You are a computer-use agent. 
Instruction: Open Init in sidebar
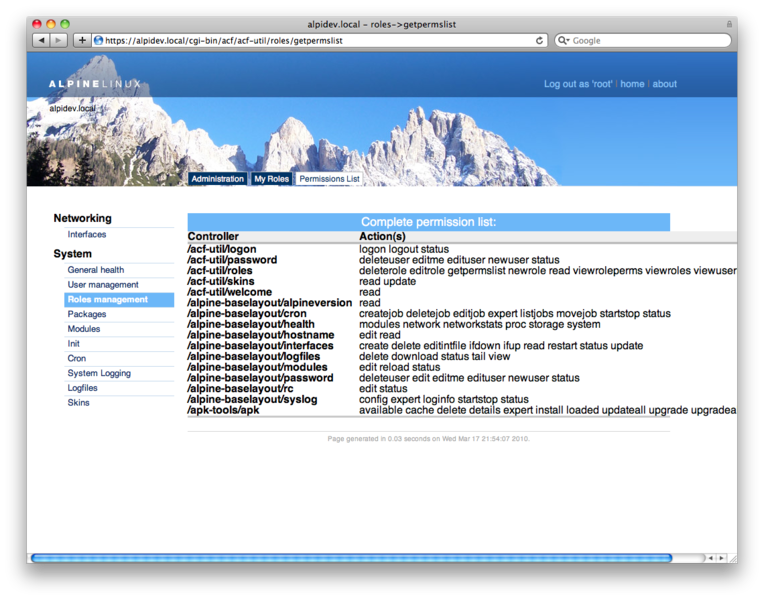click(74, 344)
